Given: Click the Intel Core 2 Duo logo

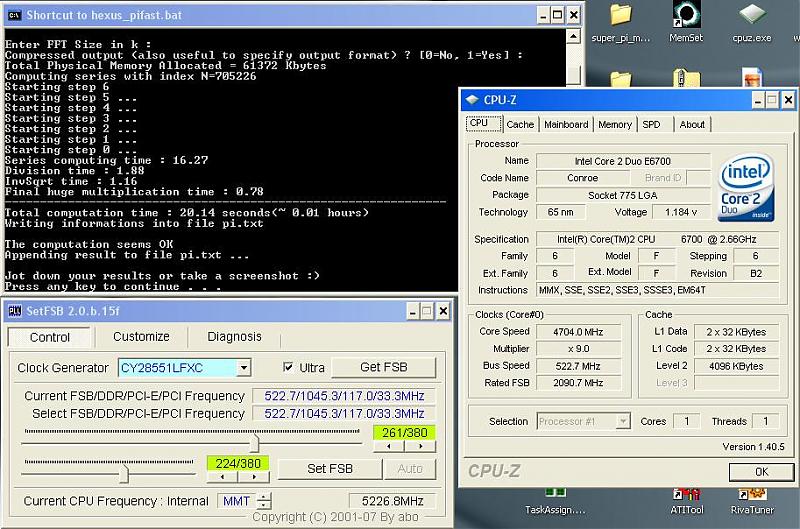Looking at the screenshot, I should coord(746,188).
